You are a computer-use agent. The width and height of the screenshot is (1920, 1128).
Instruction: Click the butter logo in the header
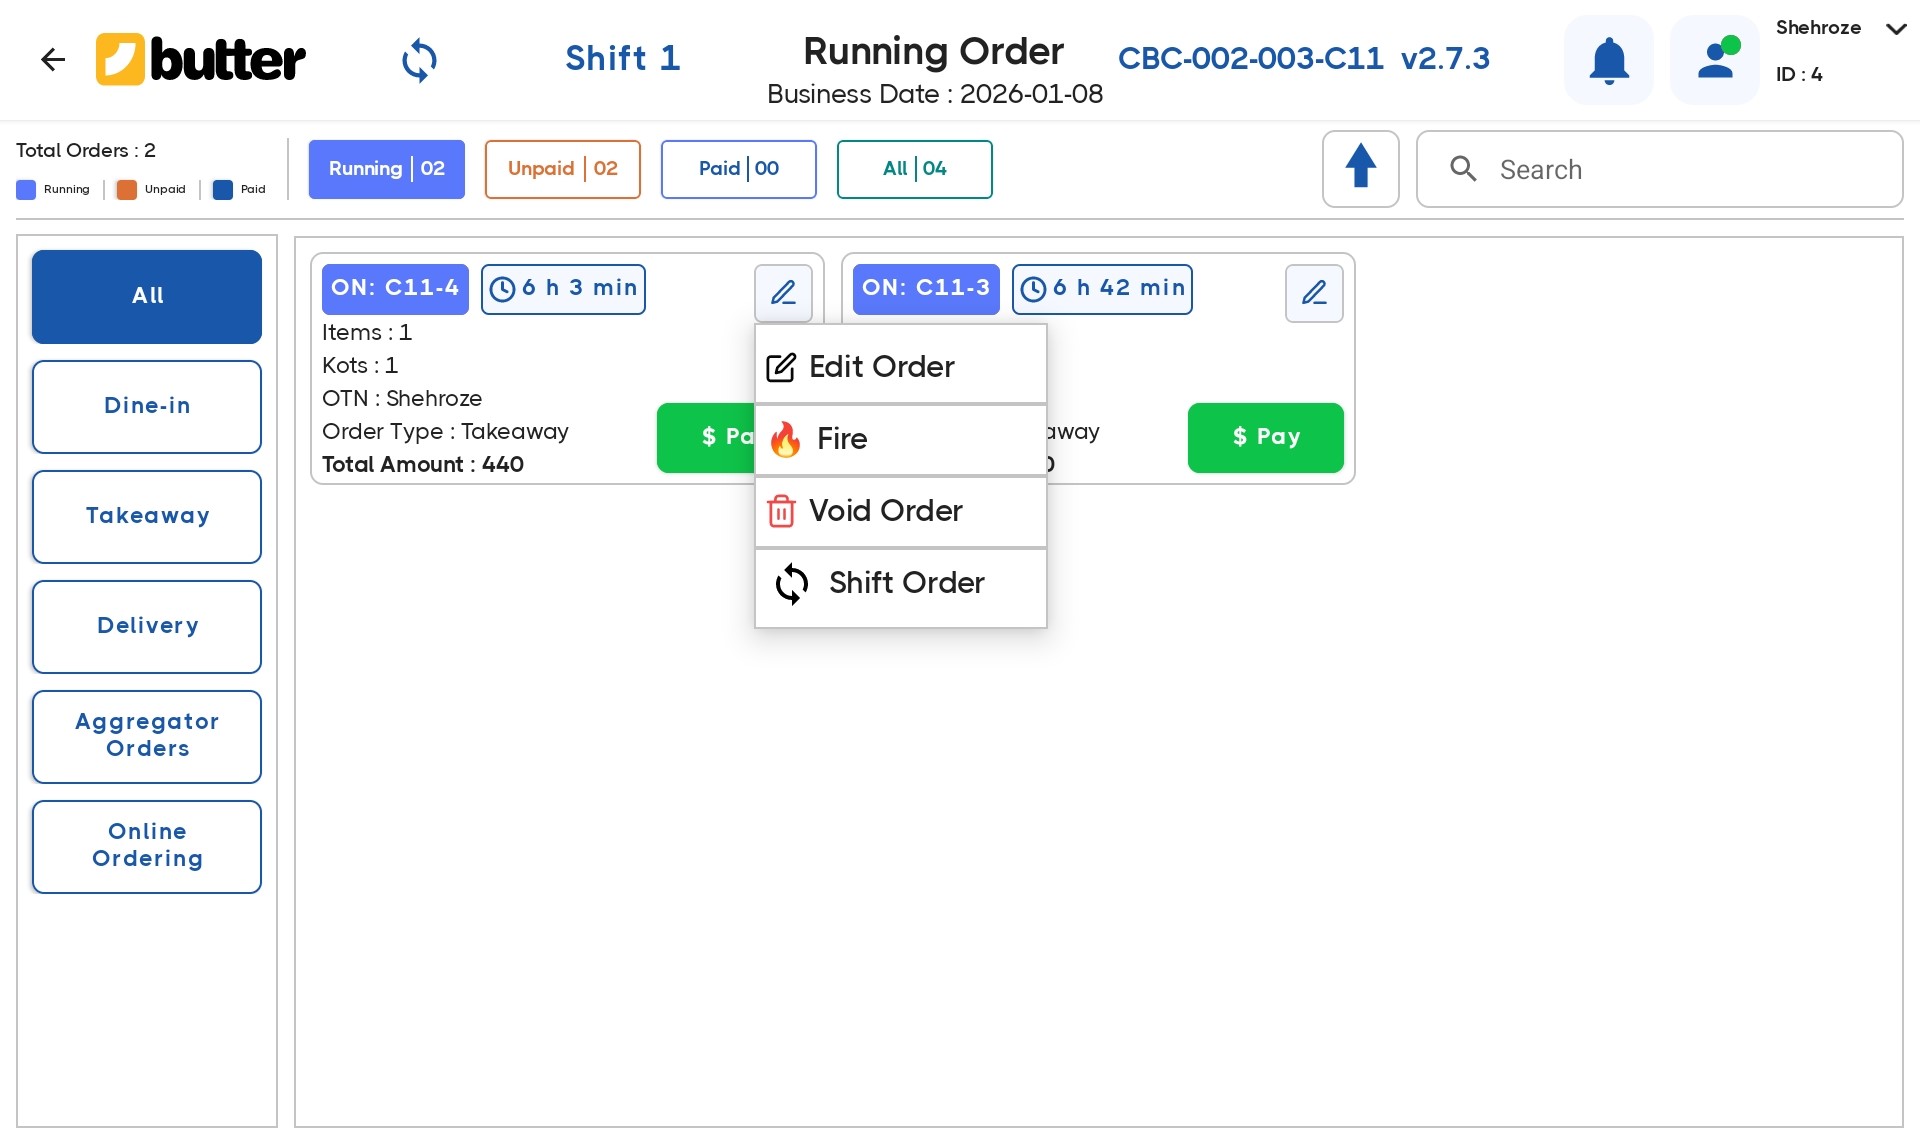[200, 59]
